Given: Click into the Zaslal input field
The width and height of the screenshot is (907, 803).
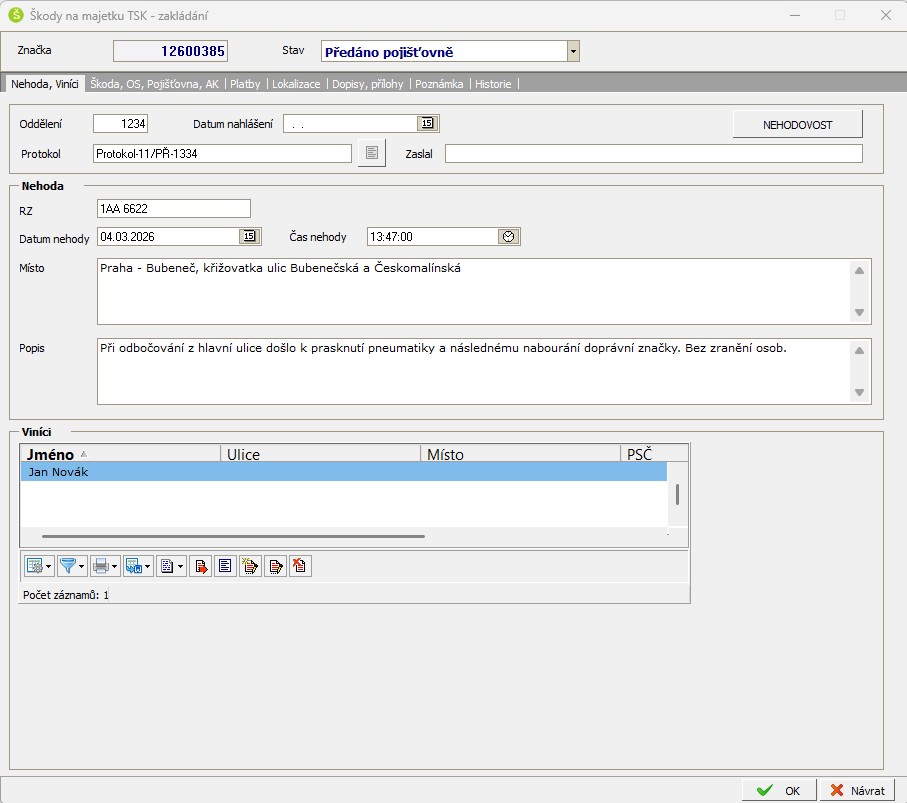Looking at the screenshot, I should pyautogui.click(x=653, y=153).
